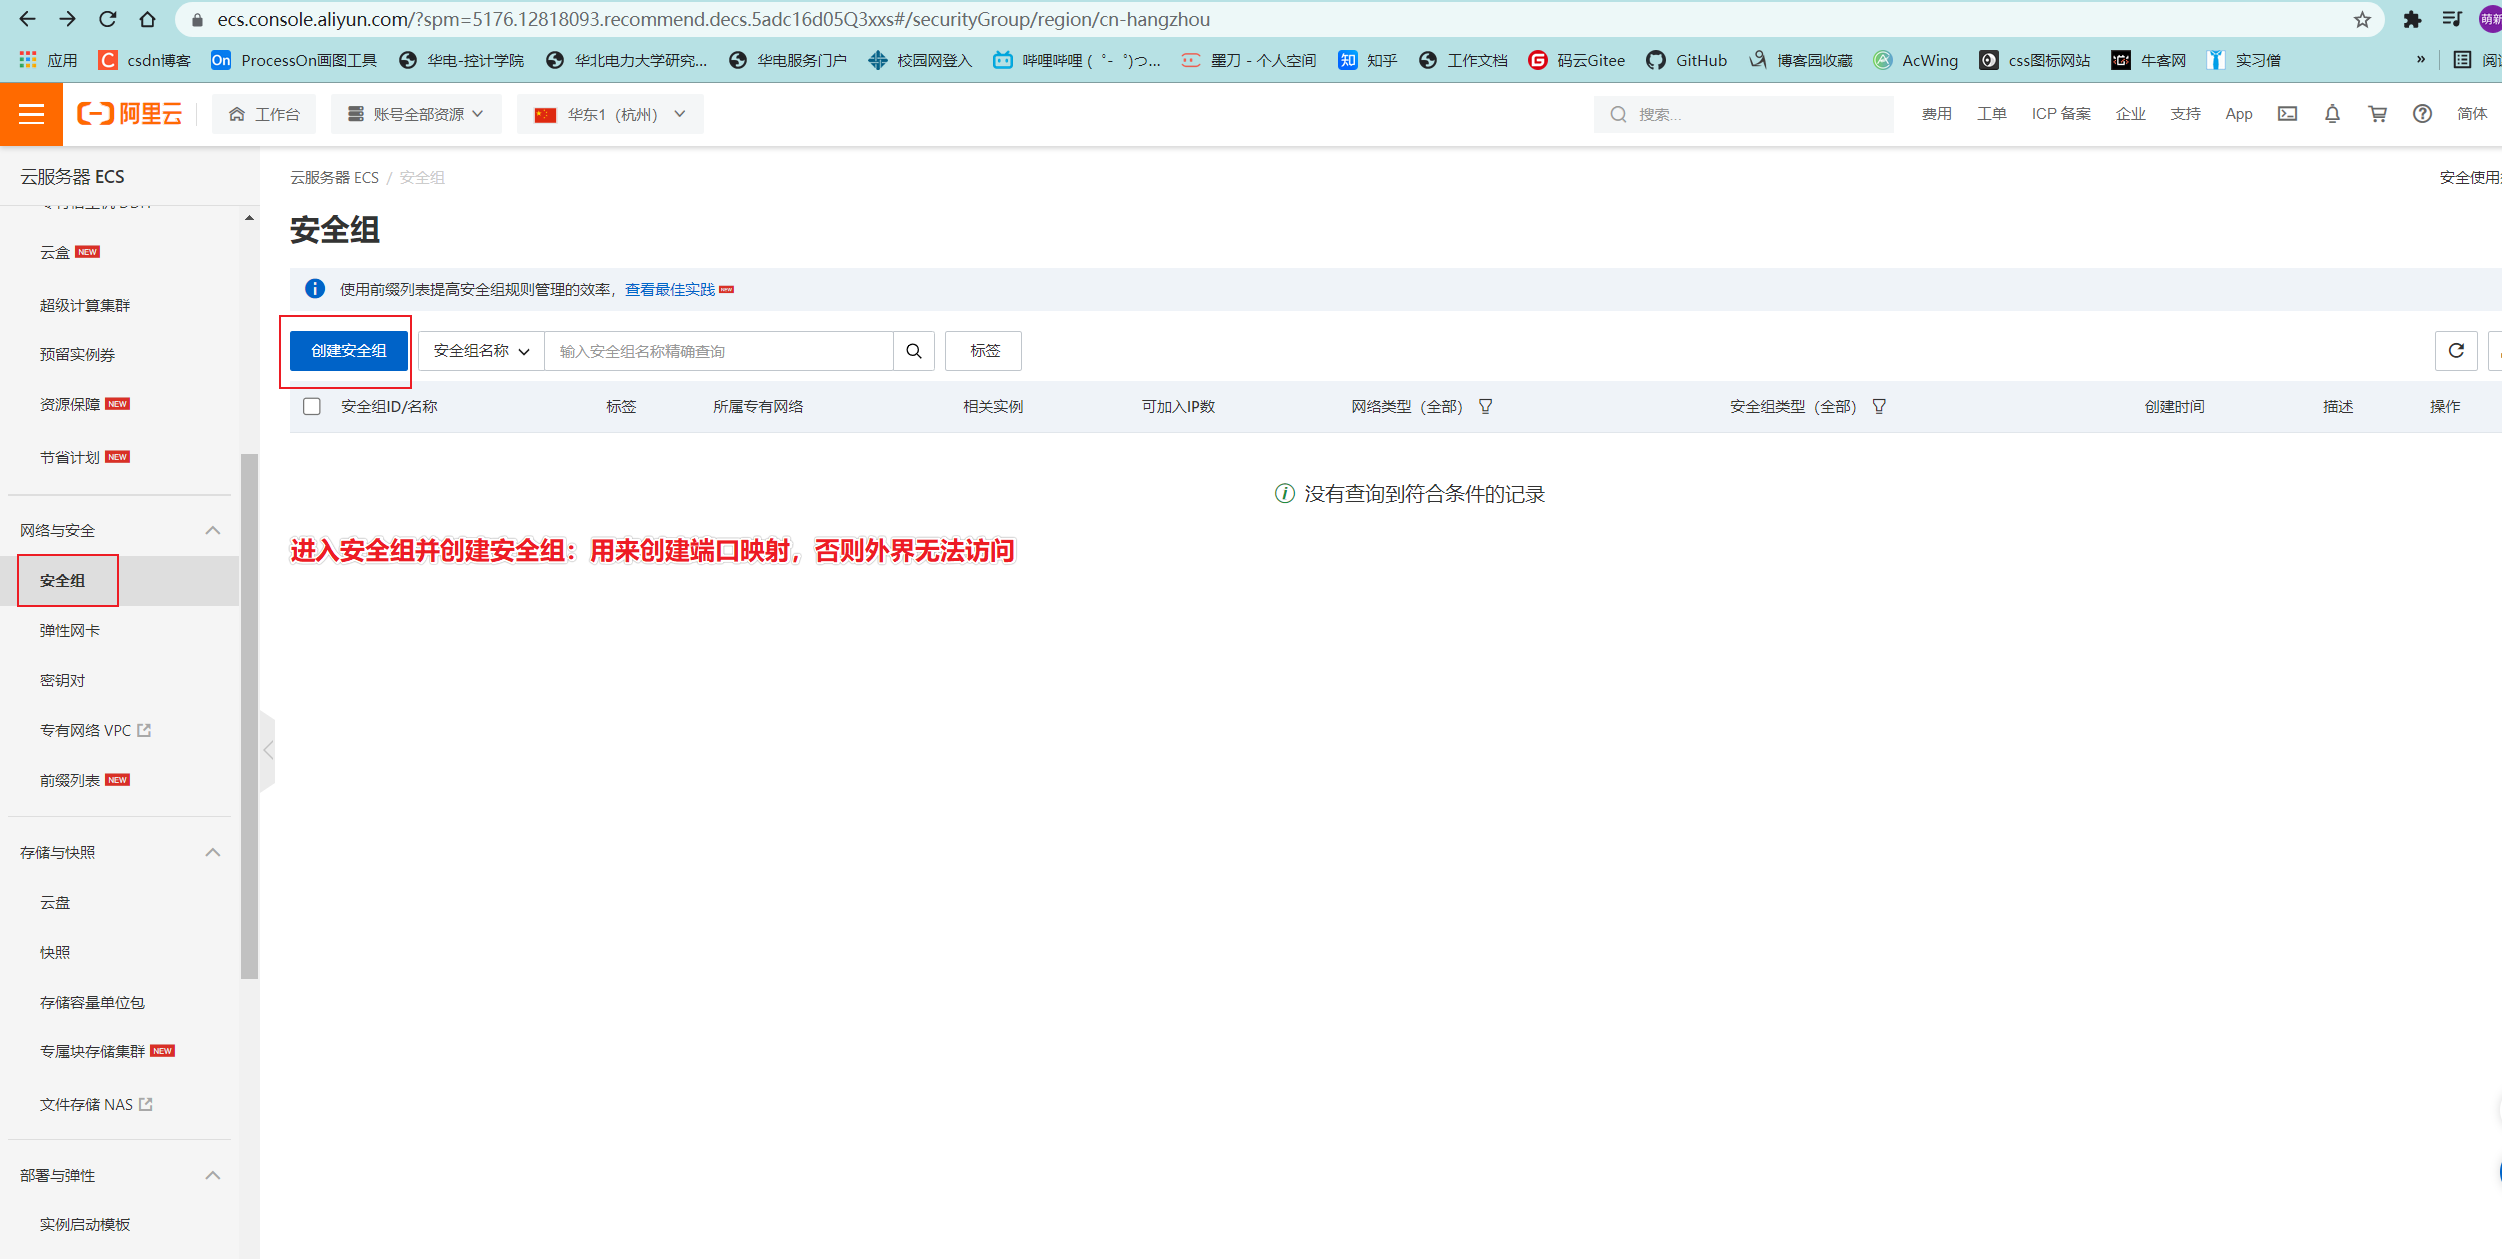This screenshot has width=2502, height=1259.
Task: Open the hamburger product menu
Action: pyautogui.click(x=31, y=113)
